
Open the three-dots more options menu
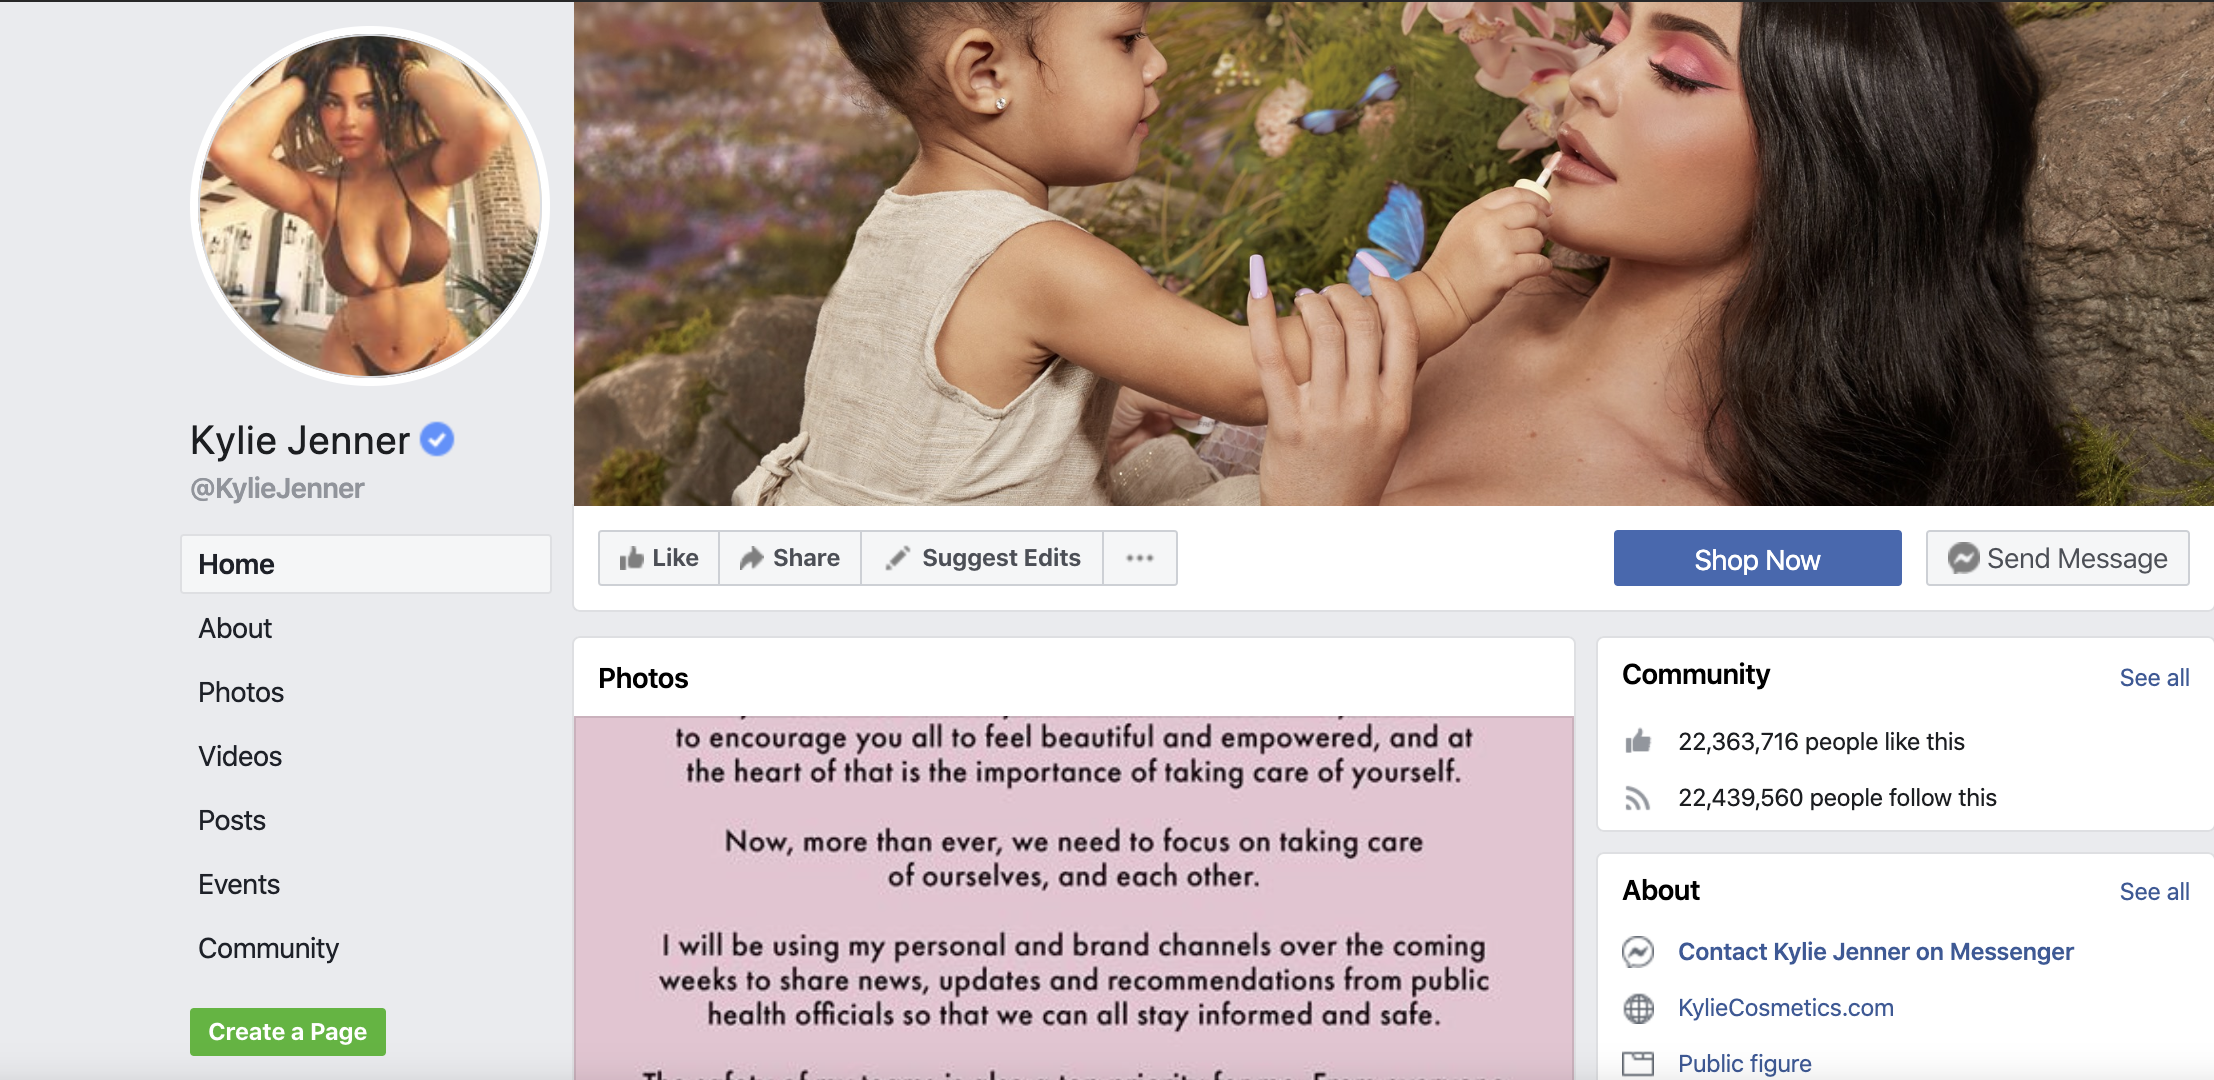(x=1140, y=558)
